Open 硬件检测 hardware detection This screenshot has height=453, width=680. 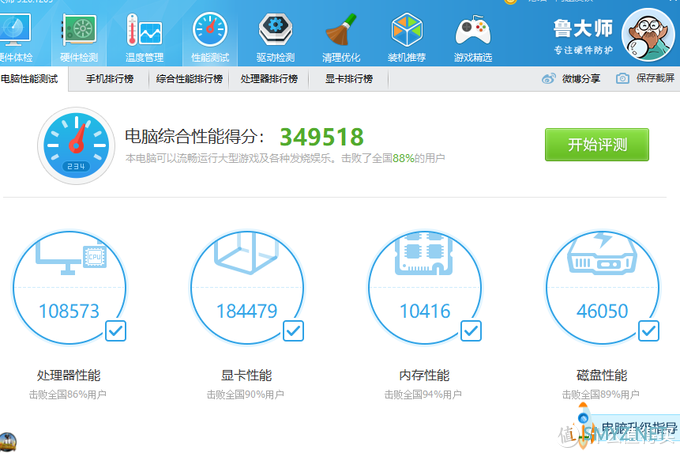click(x=79, y=29)
